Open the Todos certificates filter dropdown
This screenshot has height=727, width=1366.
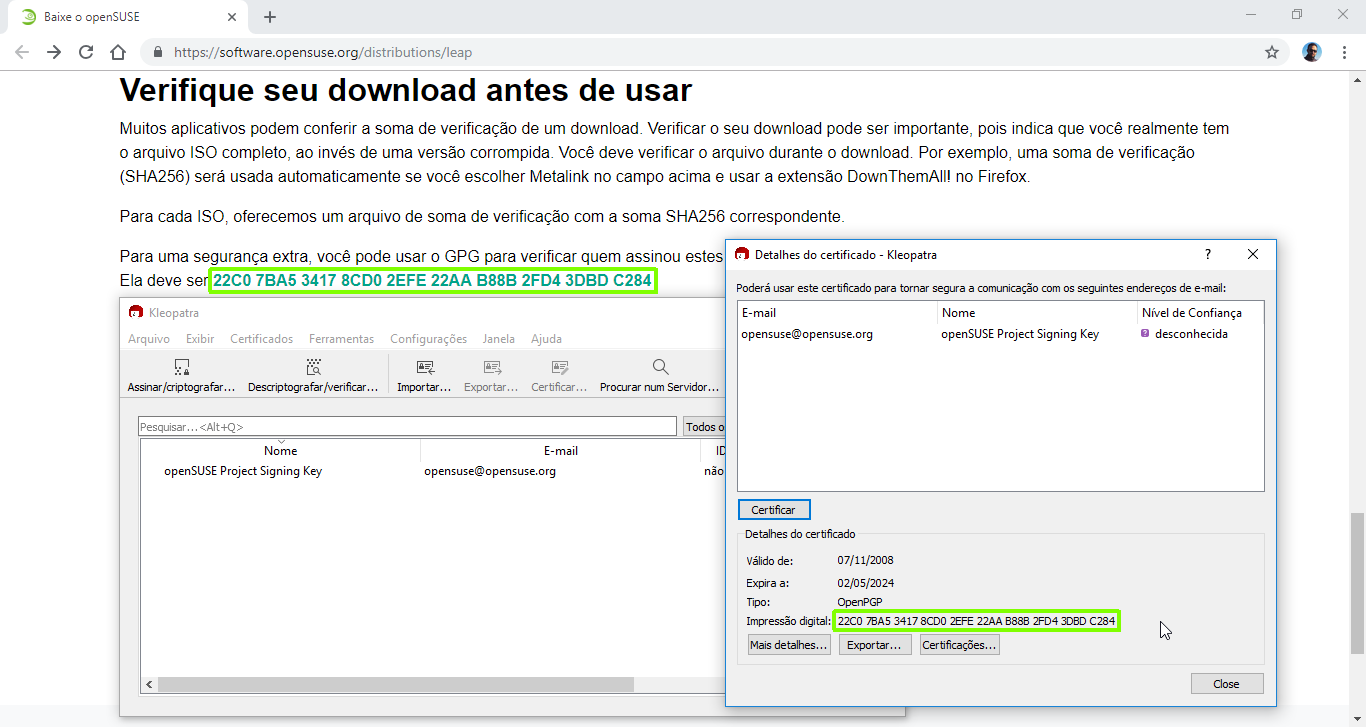point(704,427)
